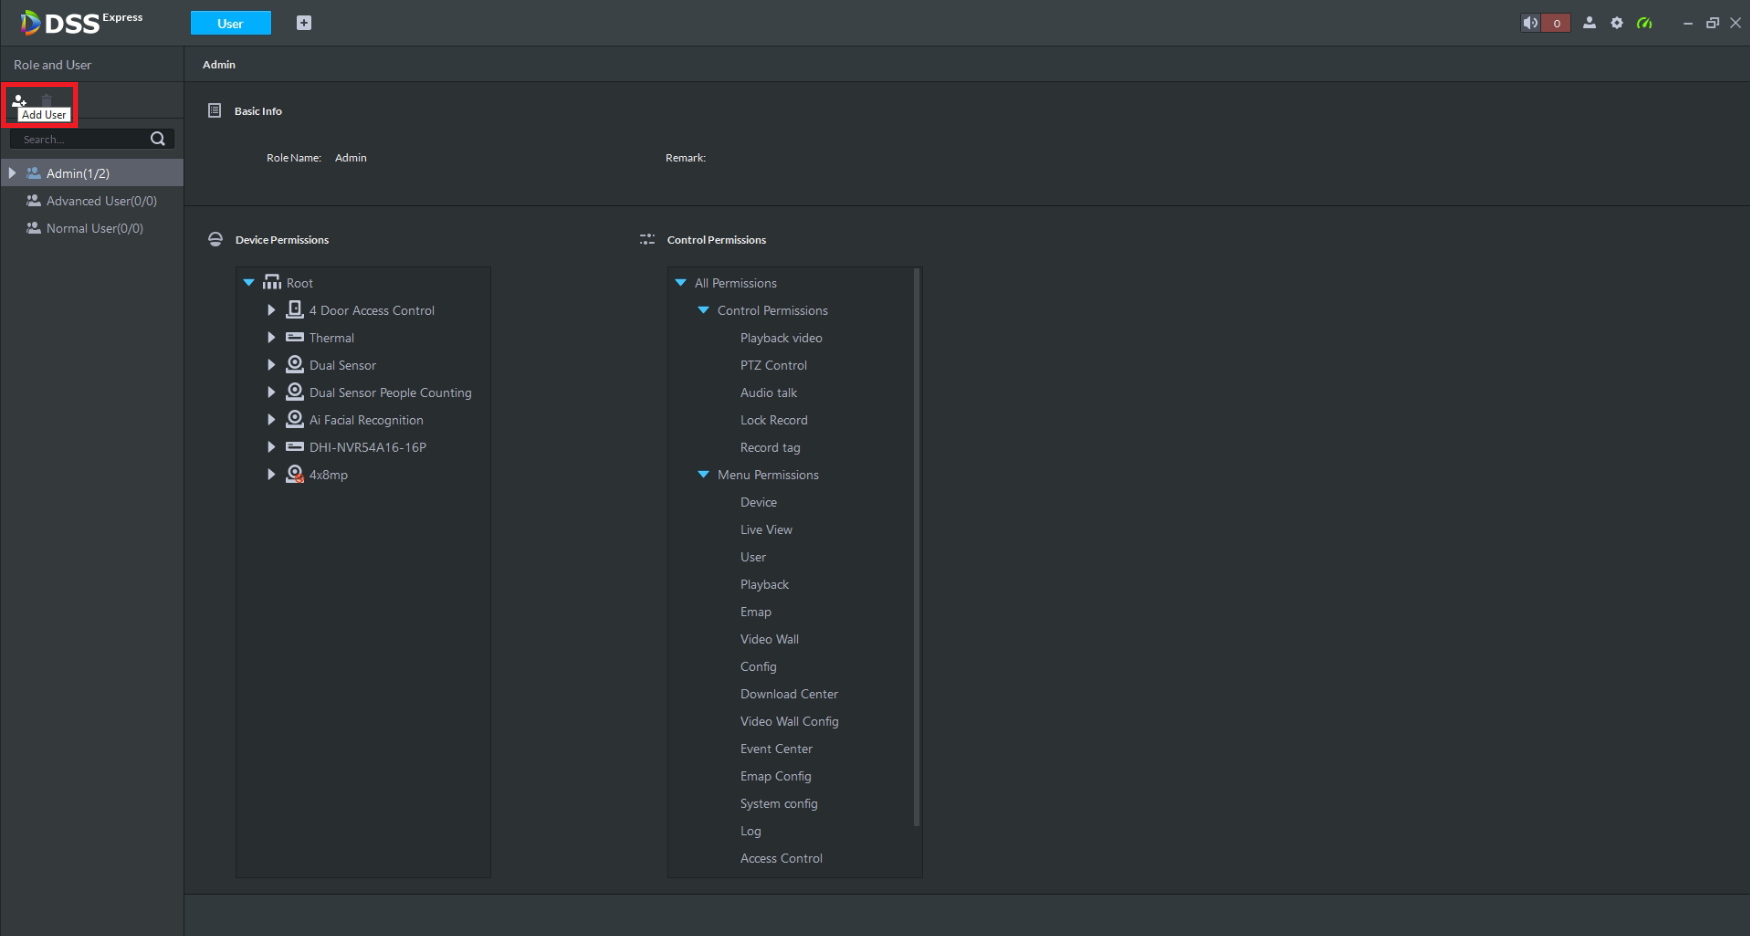This screenshot has width=1750, height=936.
Task: Select the Normal User(0/0) role
Action: click(94, 228)
